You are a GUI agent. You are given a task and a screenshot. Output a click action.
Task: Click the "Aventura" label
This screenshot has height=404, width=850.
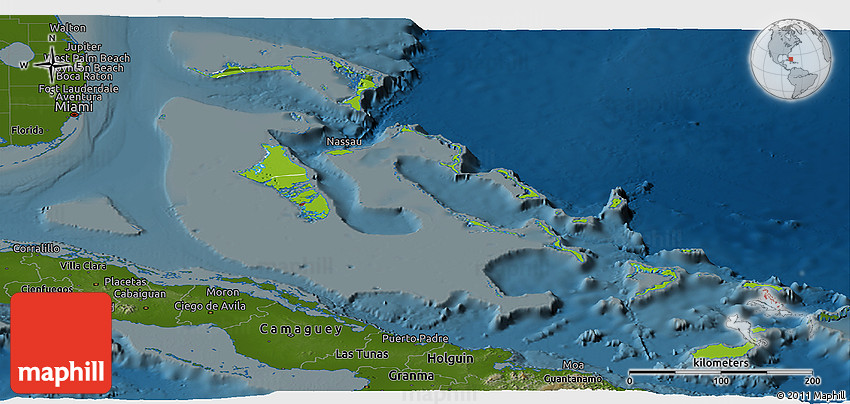[79, 97]
